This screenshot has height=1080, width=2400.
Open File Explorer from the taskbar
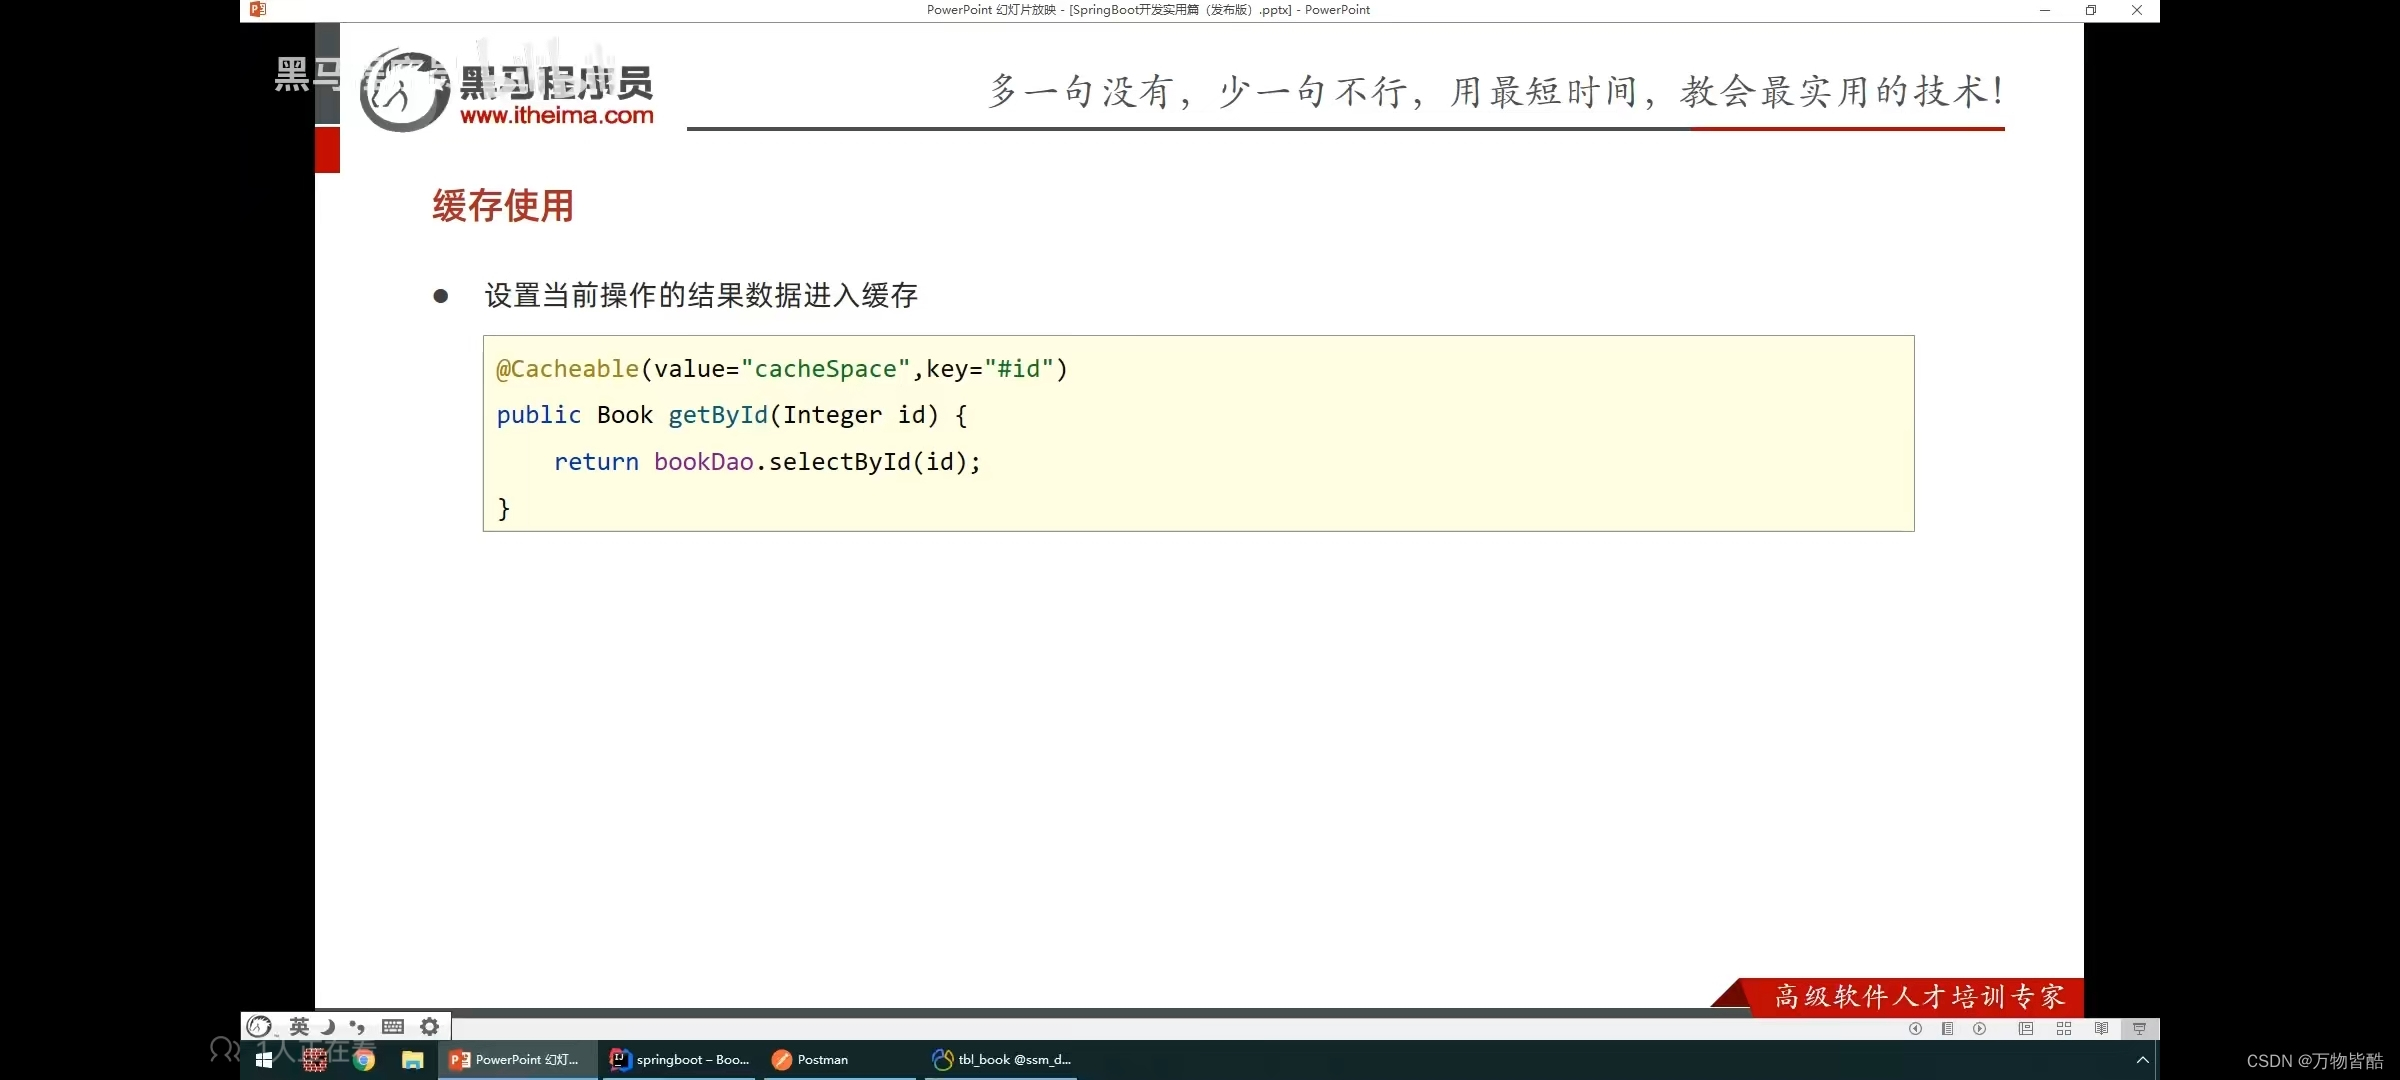[x=412, y=1060]
